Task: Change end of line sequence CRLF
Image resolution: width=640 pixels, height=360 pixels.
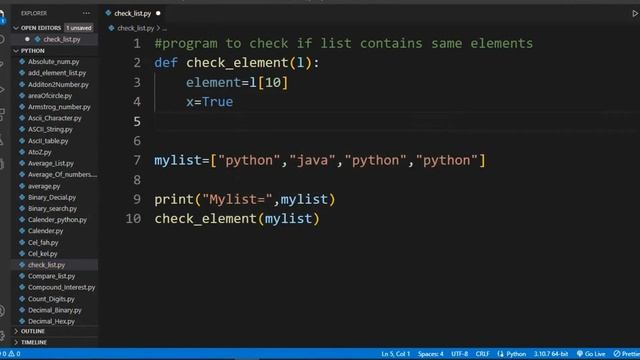Action: [482, 353]
